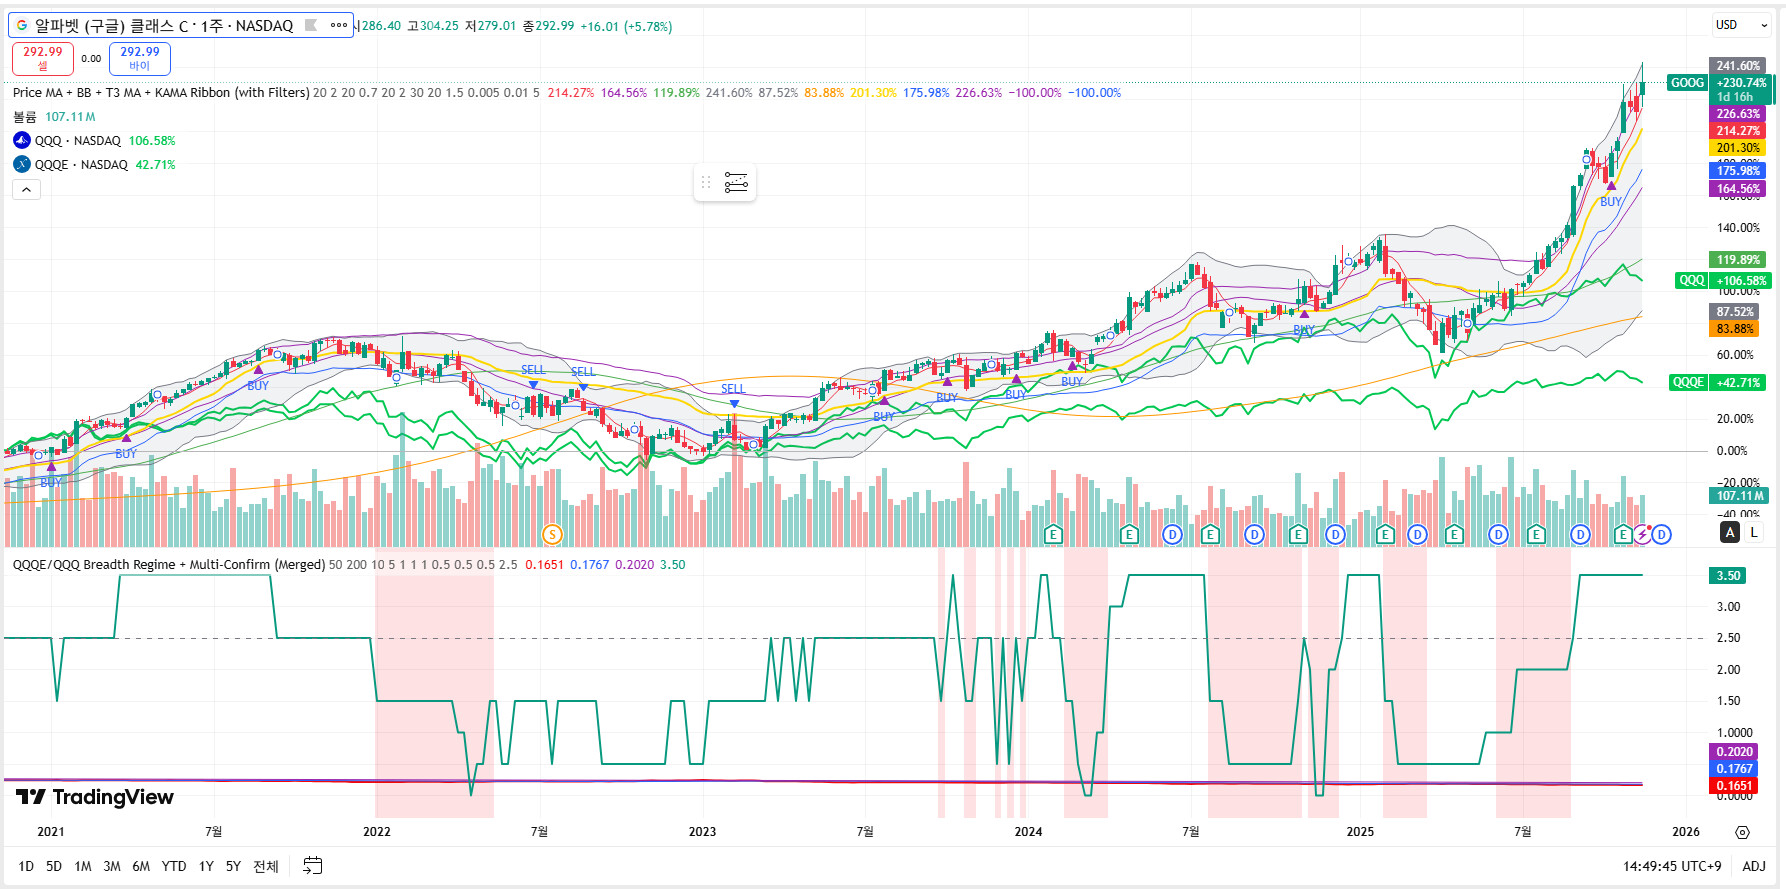Toggle logarithmic scale with the L button

(x=1754, y=532)
